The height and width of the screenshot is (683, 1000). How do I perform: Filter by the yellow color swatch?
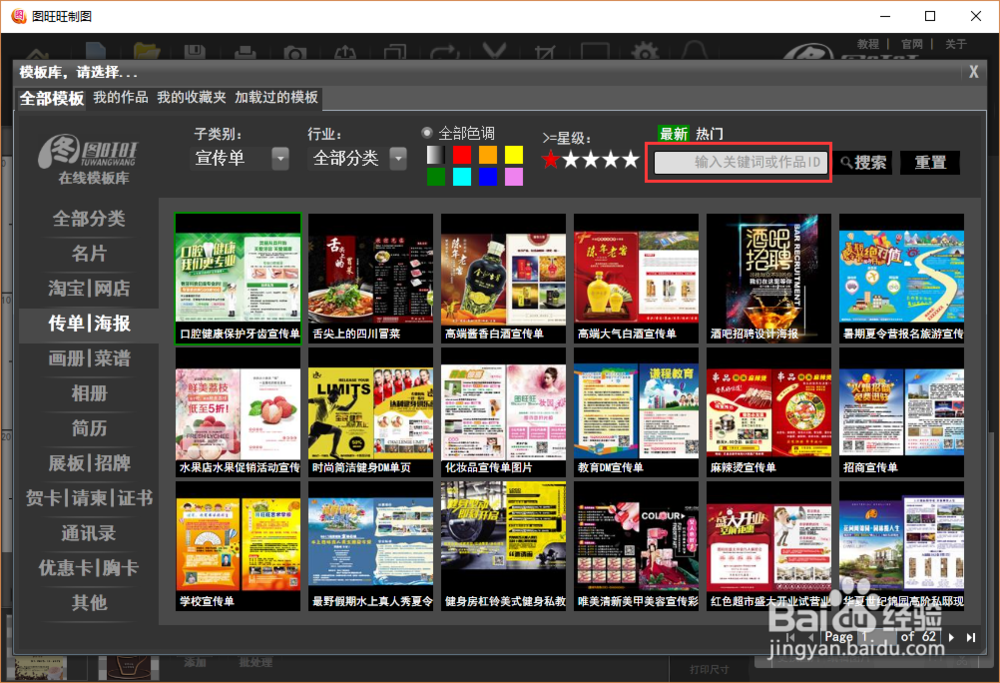click(514, 155)
